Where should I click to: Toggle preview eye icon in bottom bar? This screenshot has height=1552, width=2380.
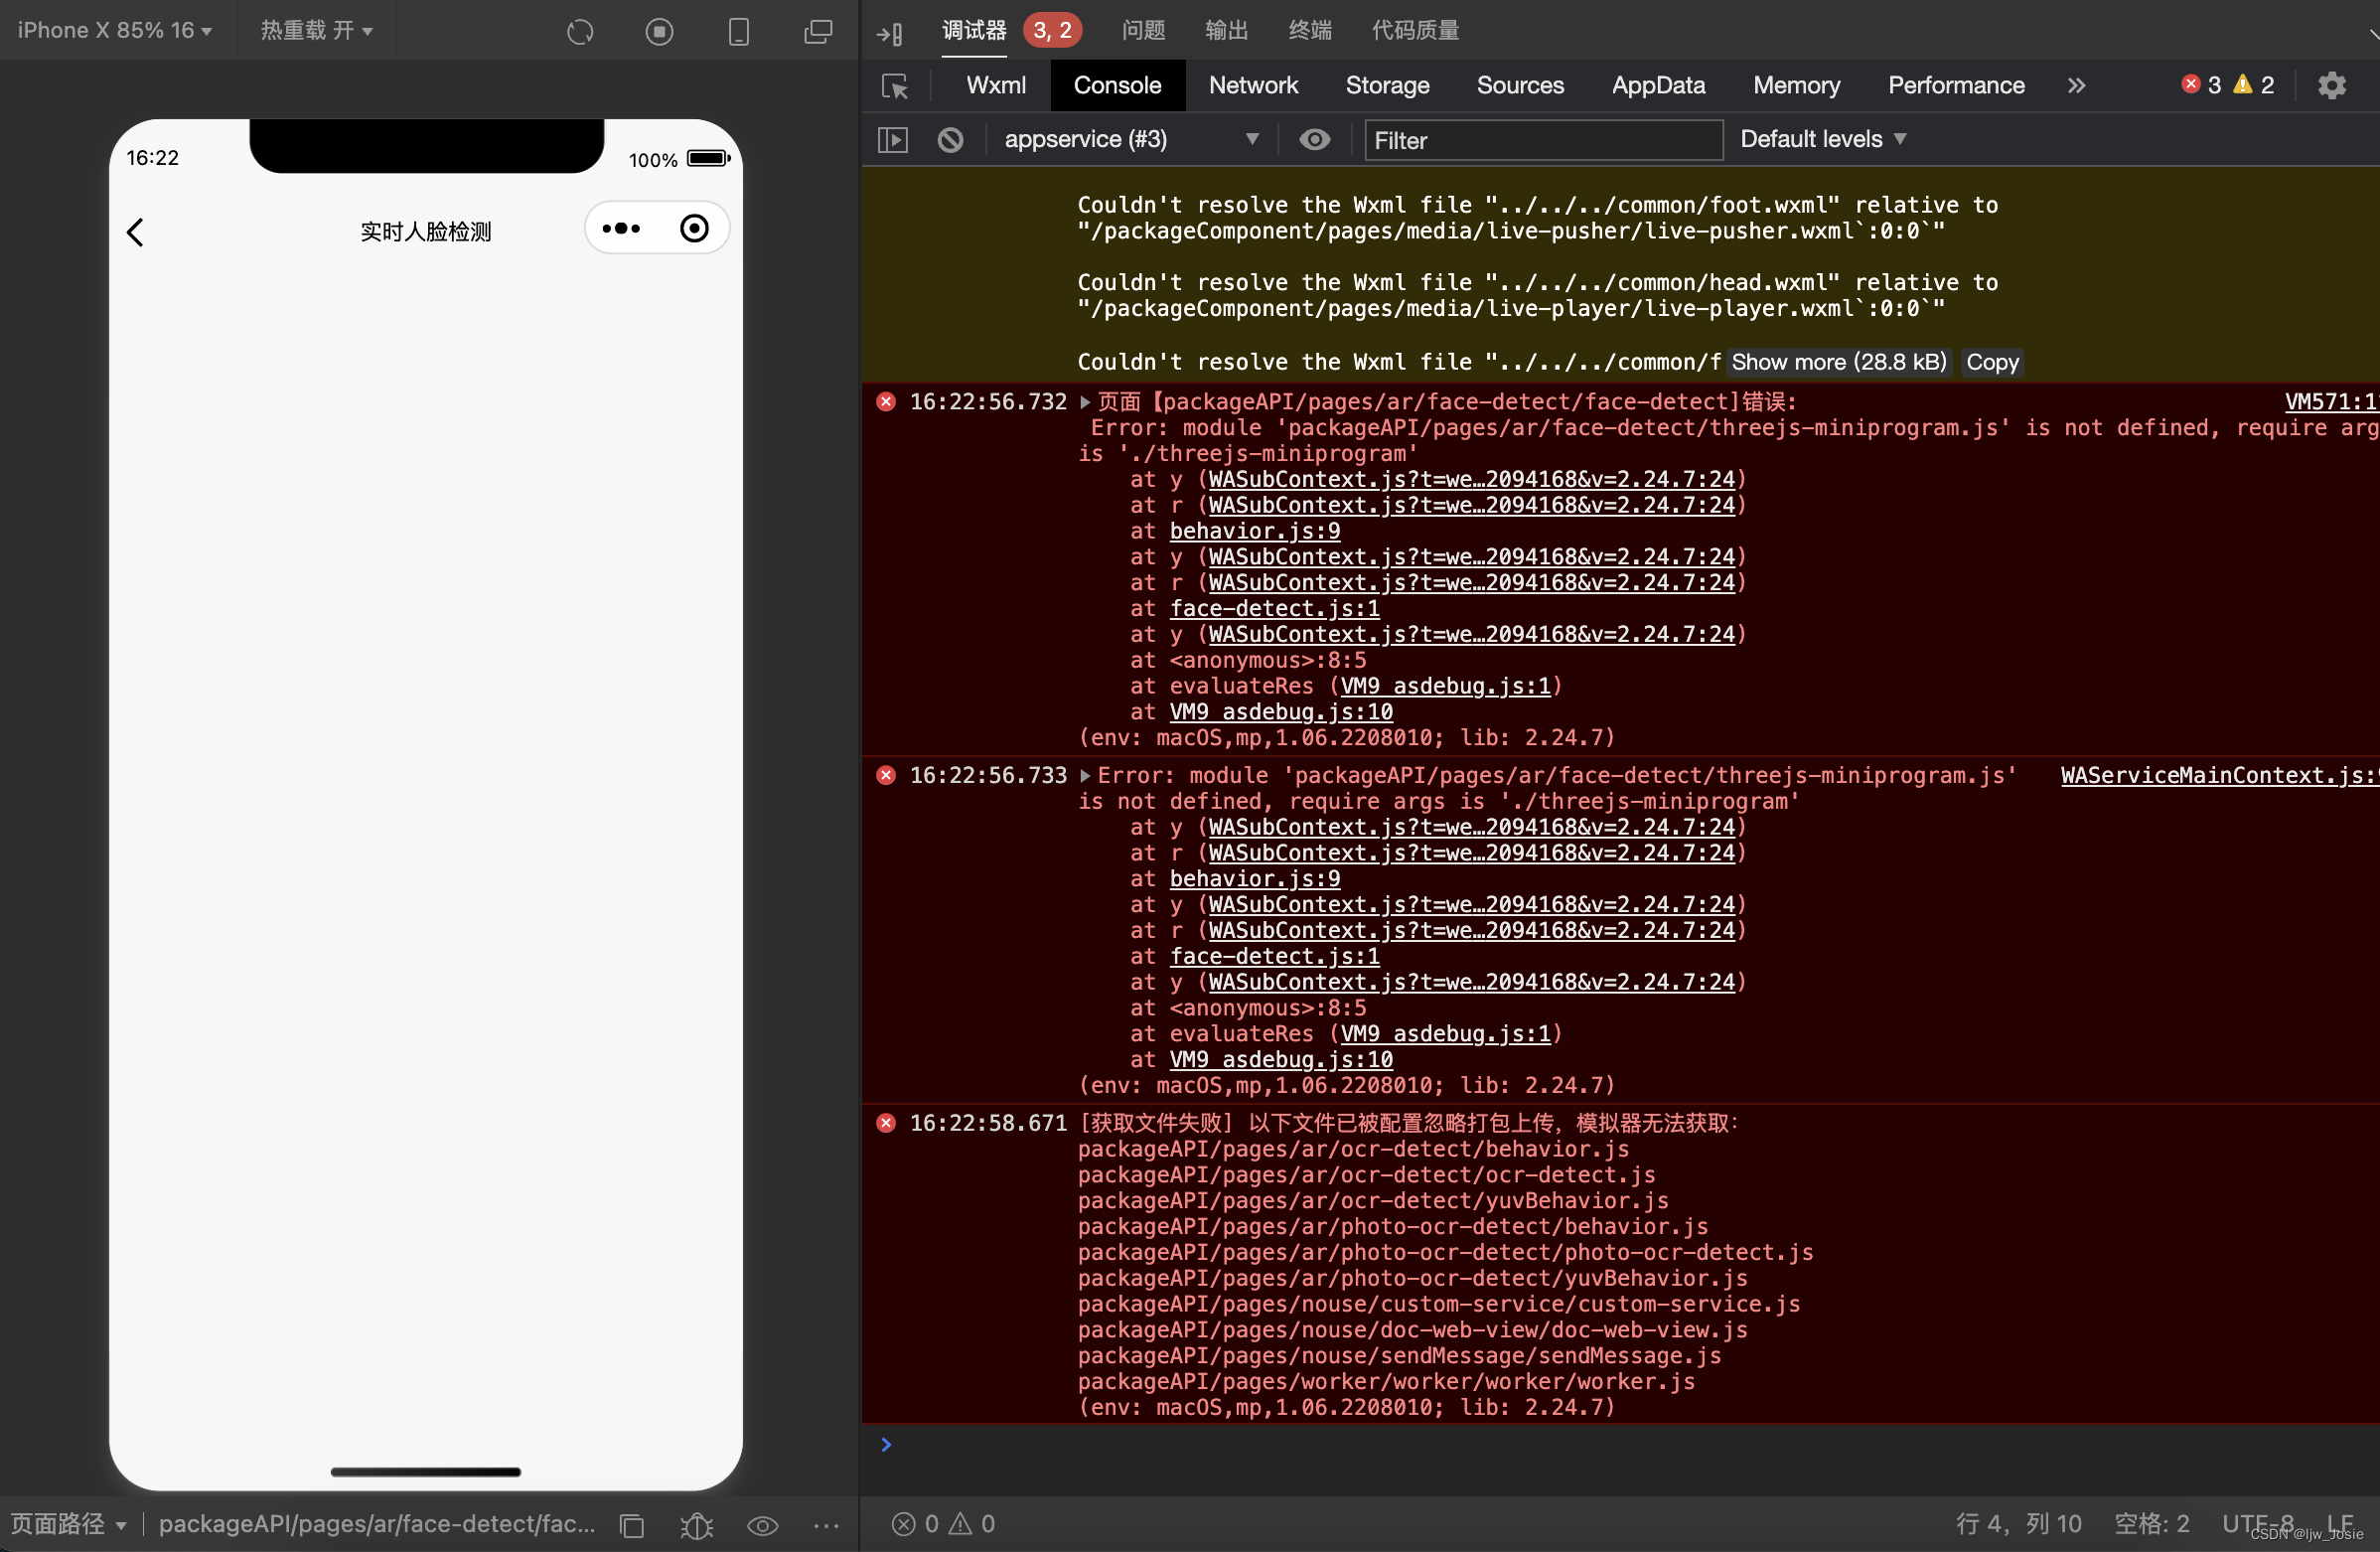coord(762,1525)
